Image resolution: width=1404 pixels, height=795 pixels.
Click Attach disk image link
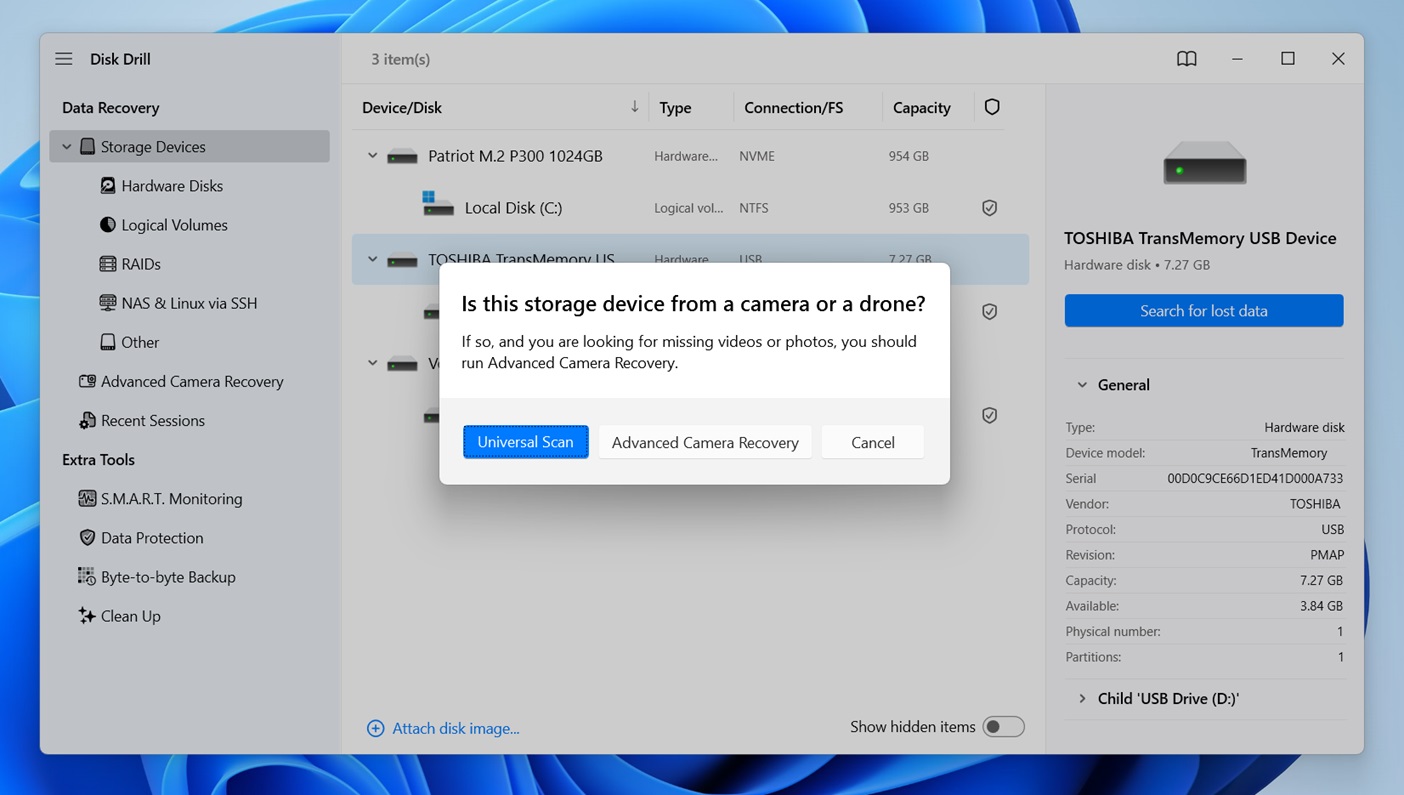[456, 728]
